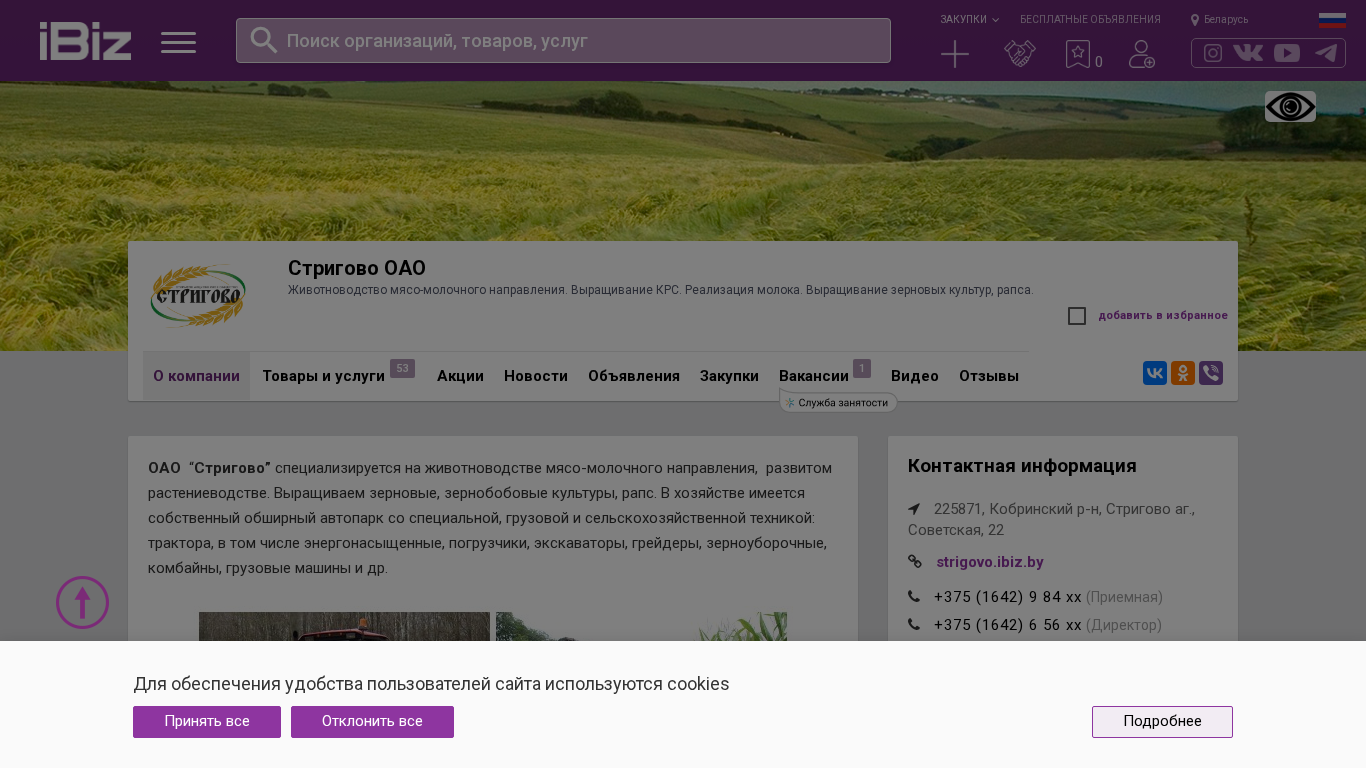Open the Вакансии tab
1366x768 pixels.
[814, 376]
